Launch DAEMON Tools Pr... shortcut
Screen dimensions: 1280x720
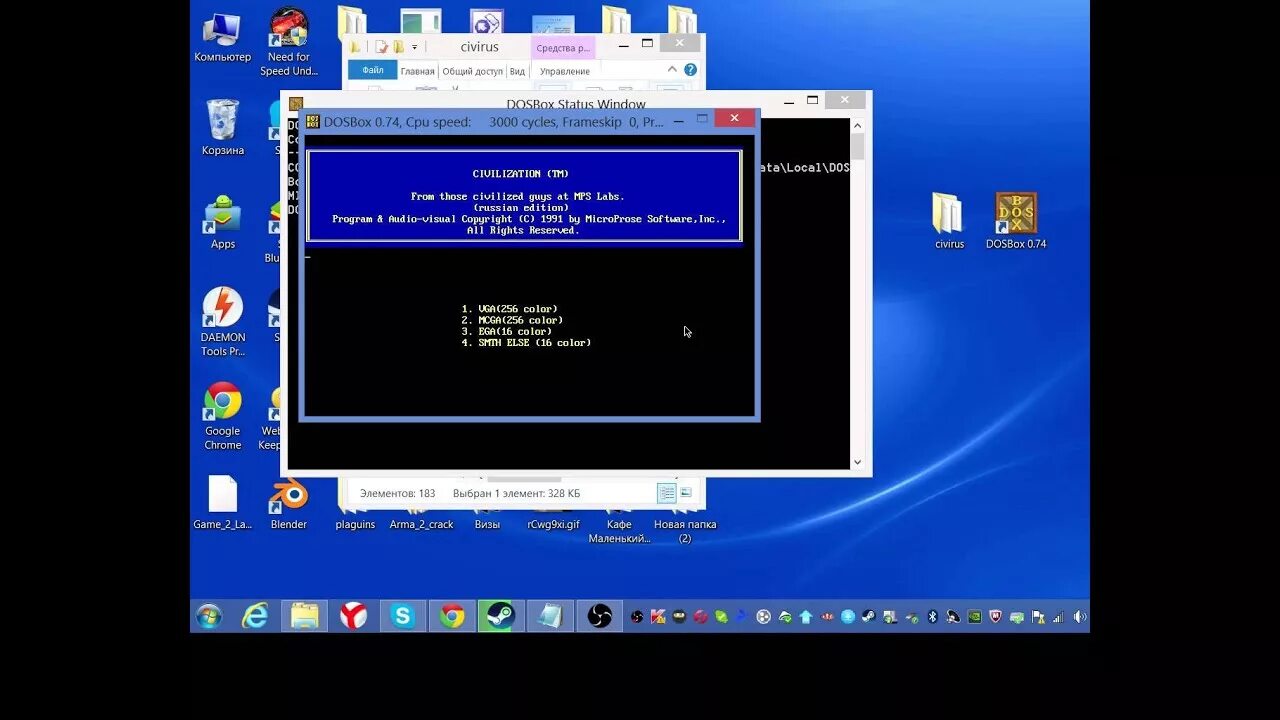tap(222, 322)
